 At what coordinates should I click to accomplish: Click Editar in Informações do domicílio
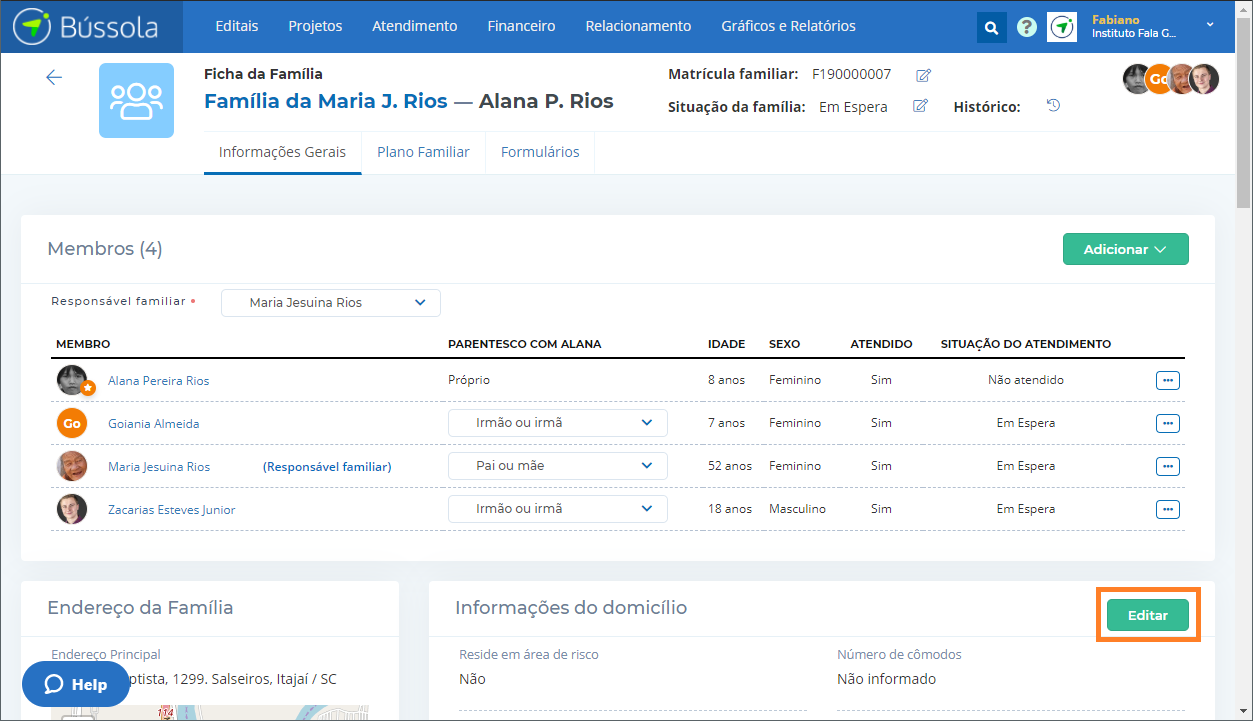pyautogui.click(x=1147, y=615)
